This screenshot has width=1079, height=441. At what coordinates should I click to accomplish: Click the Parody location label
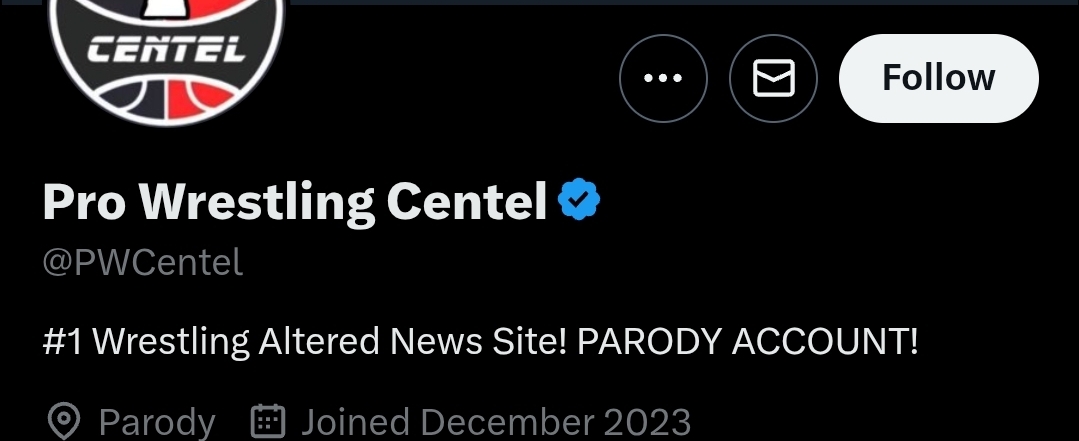tap(156, 422)
